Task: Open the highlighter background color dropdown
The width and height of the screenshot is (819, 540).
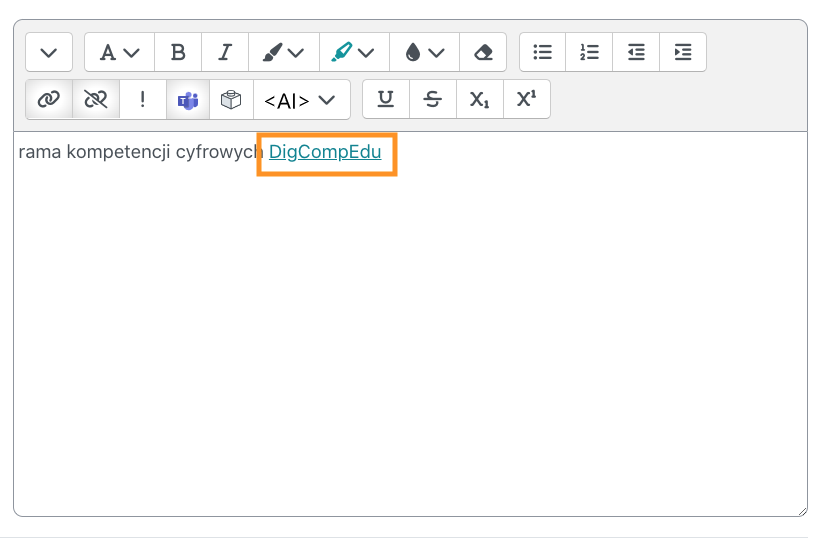Action: click(x=353, y=52)
